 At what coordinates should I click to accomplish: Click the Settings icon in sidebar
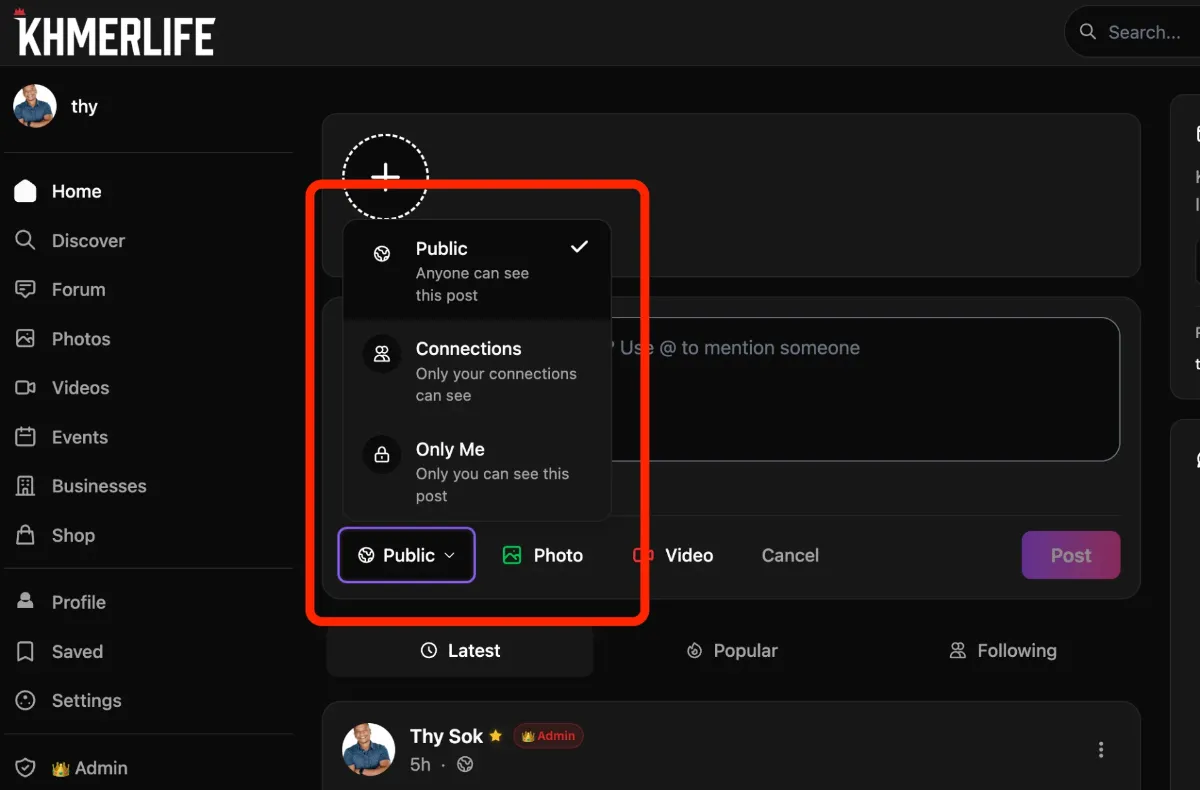click(x=26, y=700)
